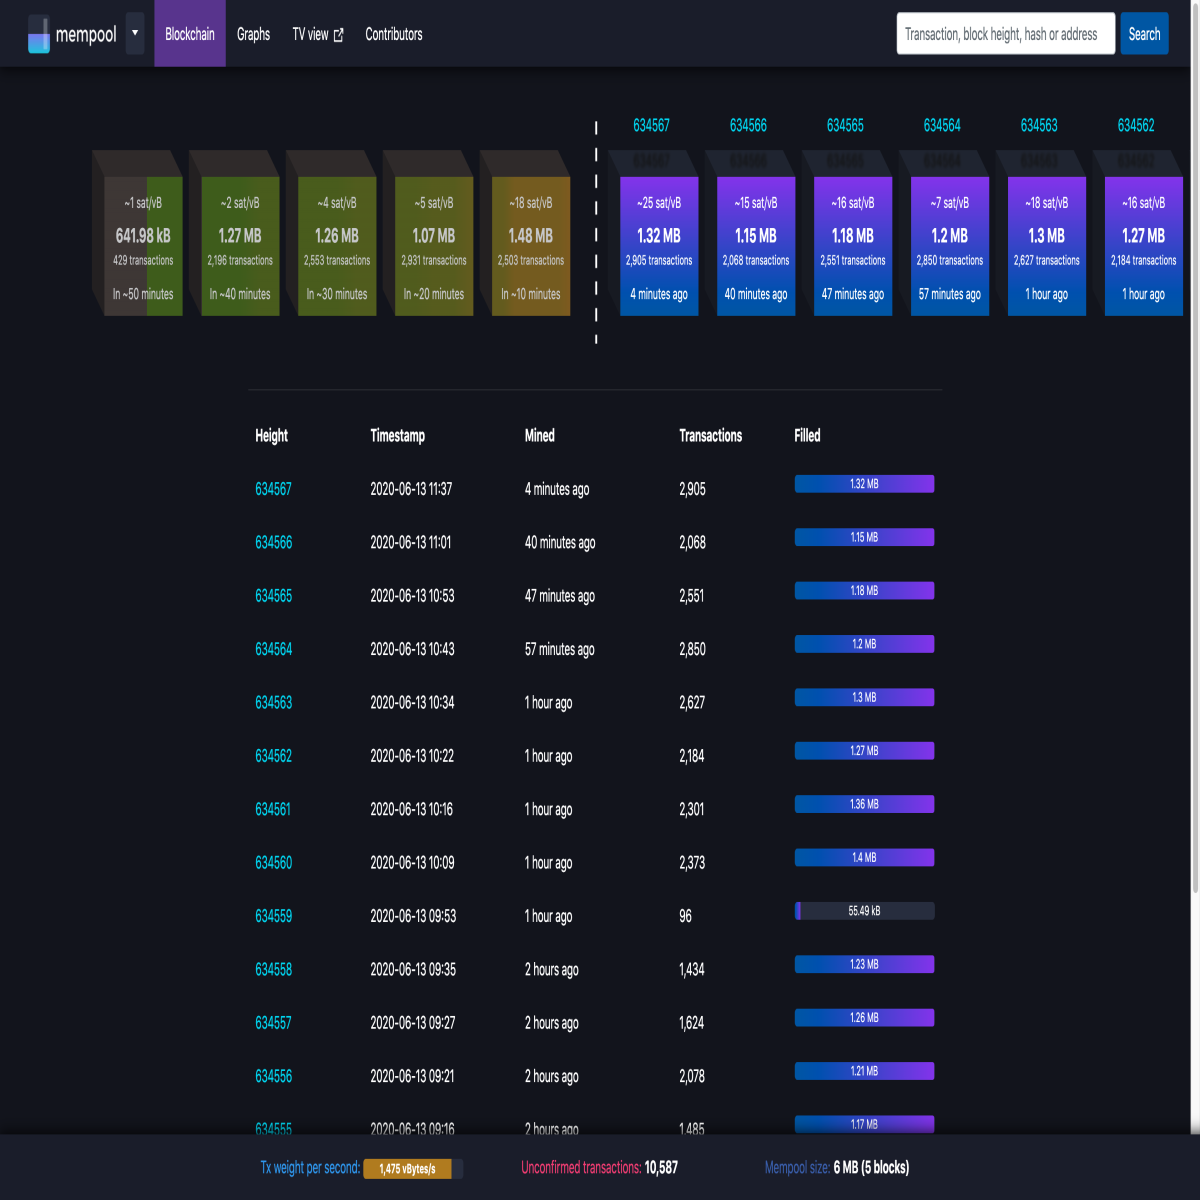
Task: Switch to the Graphs tab
Action: coord(253,34)
